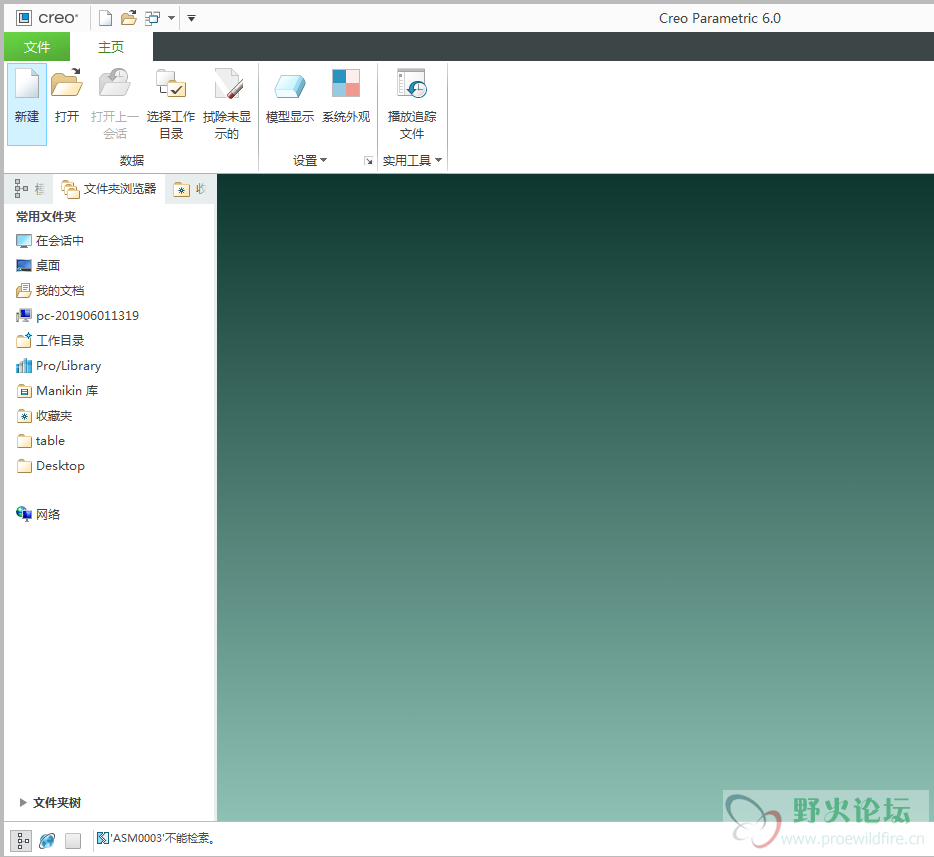This screenshot has height=857, width=934.
Task: Switch to the model tree tab
Action: point(29,189)
